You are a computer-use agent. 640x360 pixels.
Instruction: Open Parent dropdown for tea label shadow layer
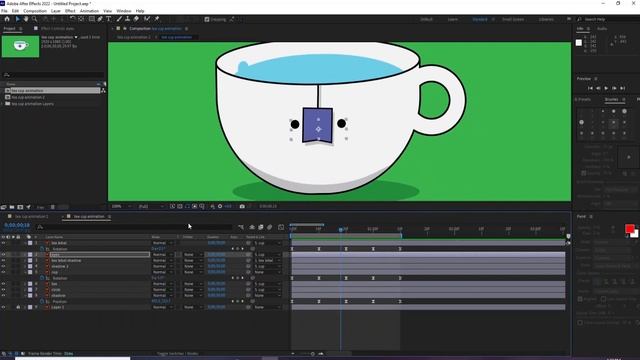tap(267, 260)
